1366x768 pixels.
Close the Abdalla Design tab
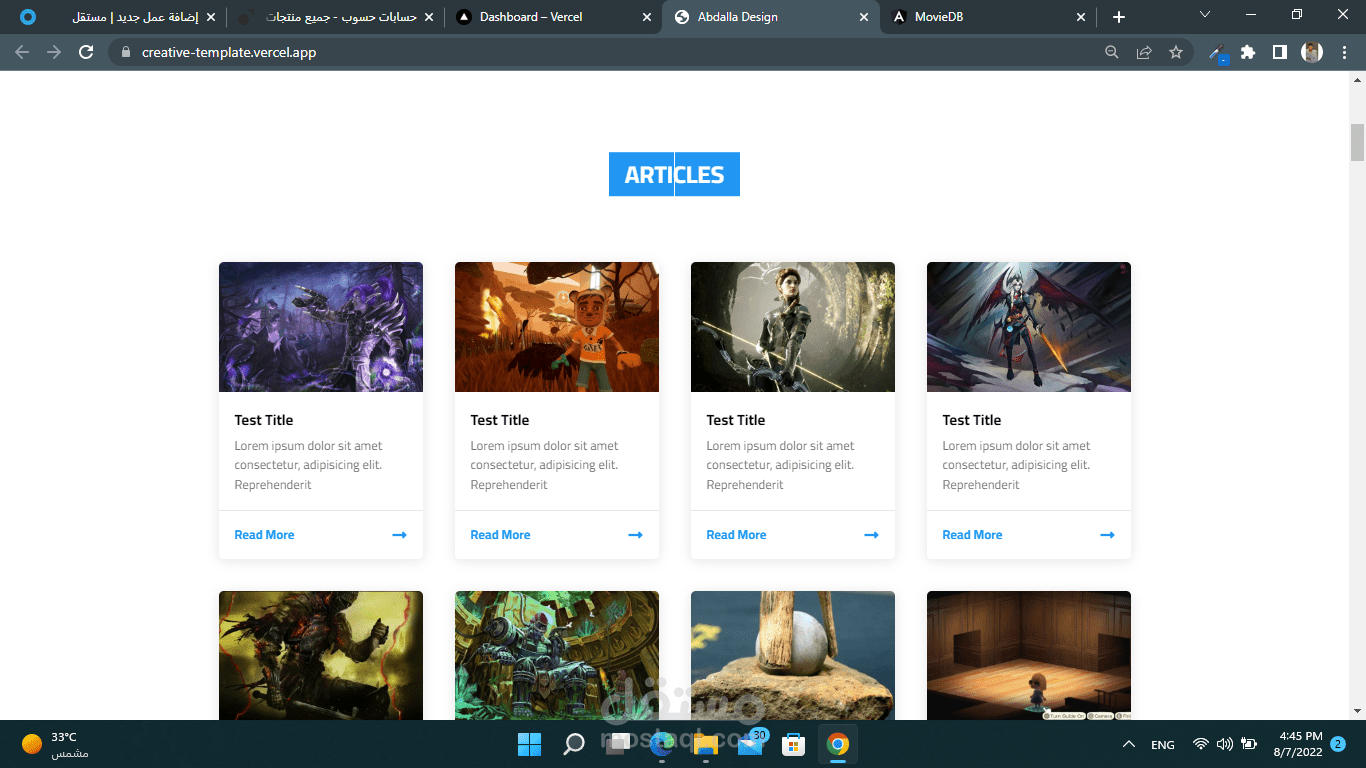click(863, 17)
